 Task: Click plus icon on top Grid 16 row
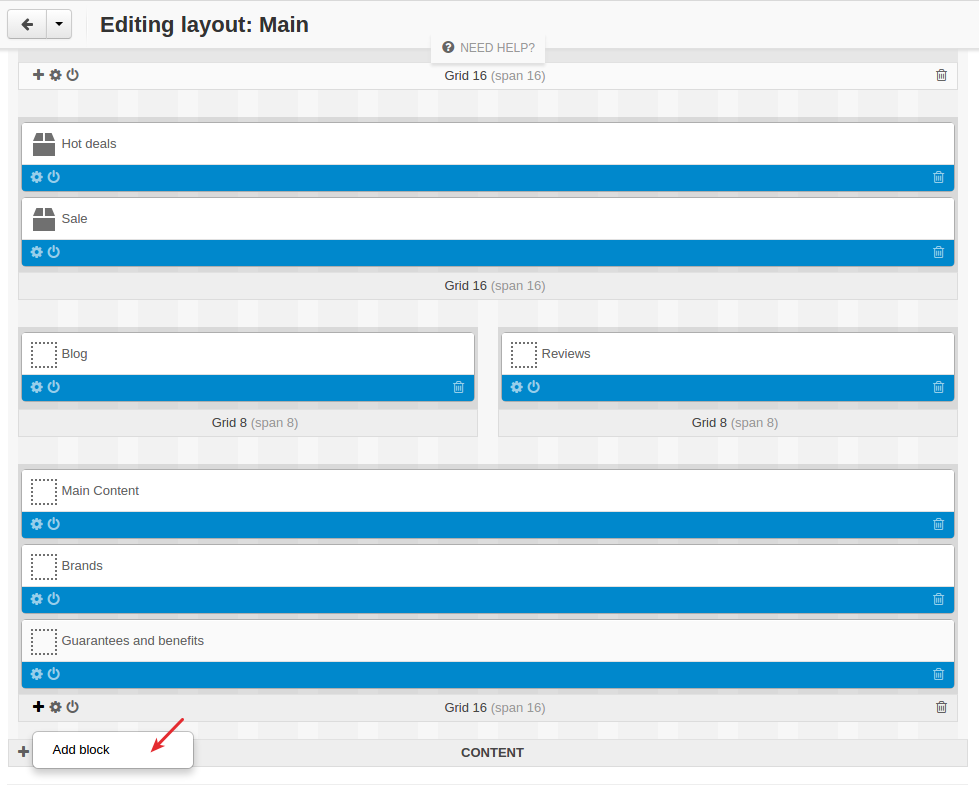[38, 75]
